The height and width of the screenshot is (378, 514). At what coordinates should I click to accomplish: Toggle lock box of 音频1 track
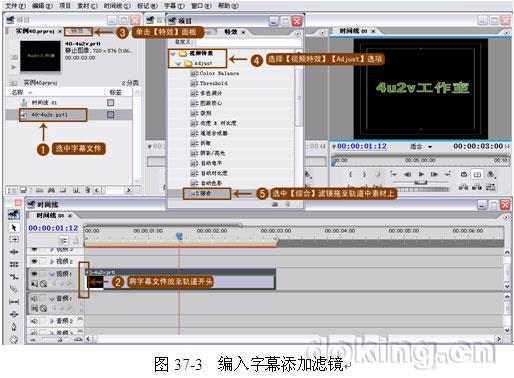[x=43, y=298]
